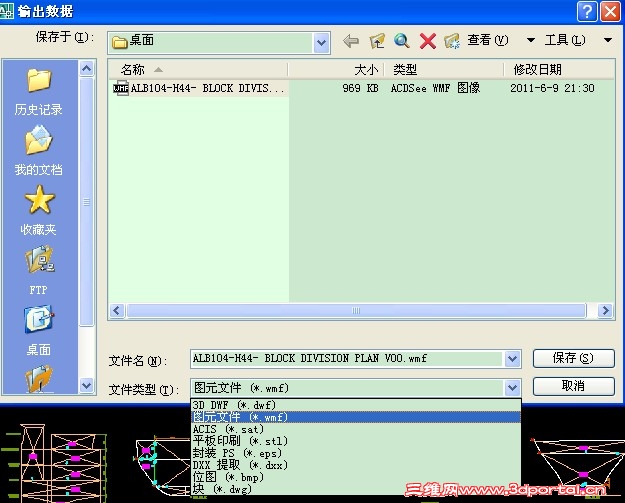Close the 输出数据 dialog

(610, 11)
